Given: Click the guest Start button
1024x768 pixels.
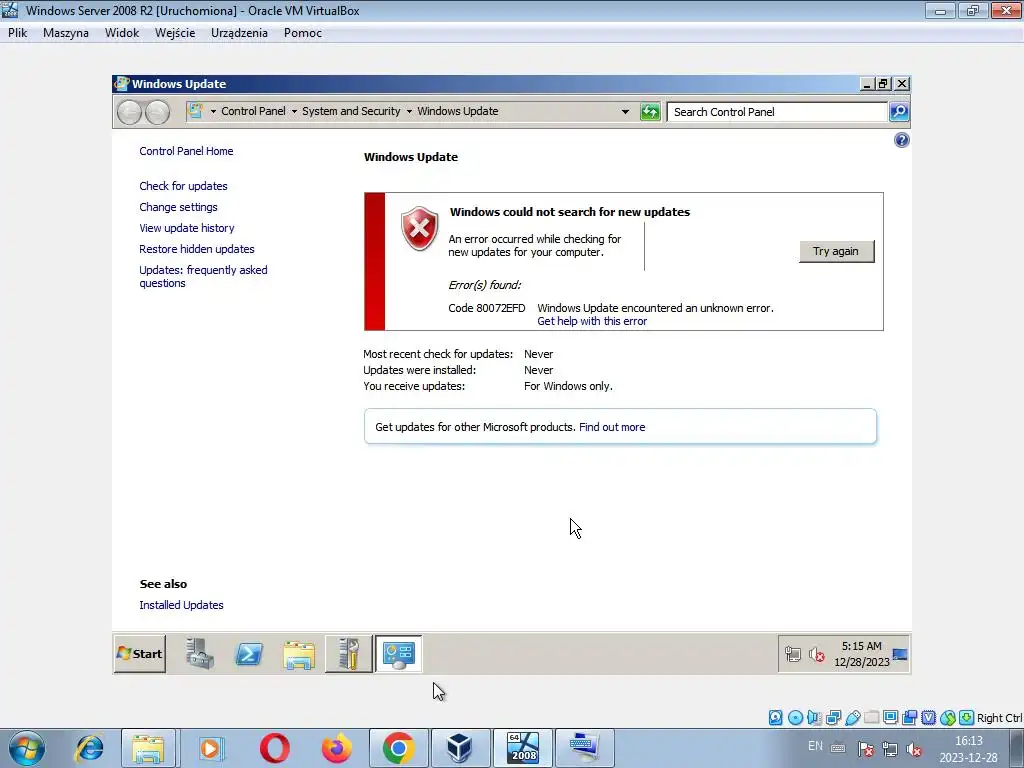Looking at the screenshot, I should (x=140, y=654).
